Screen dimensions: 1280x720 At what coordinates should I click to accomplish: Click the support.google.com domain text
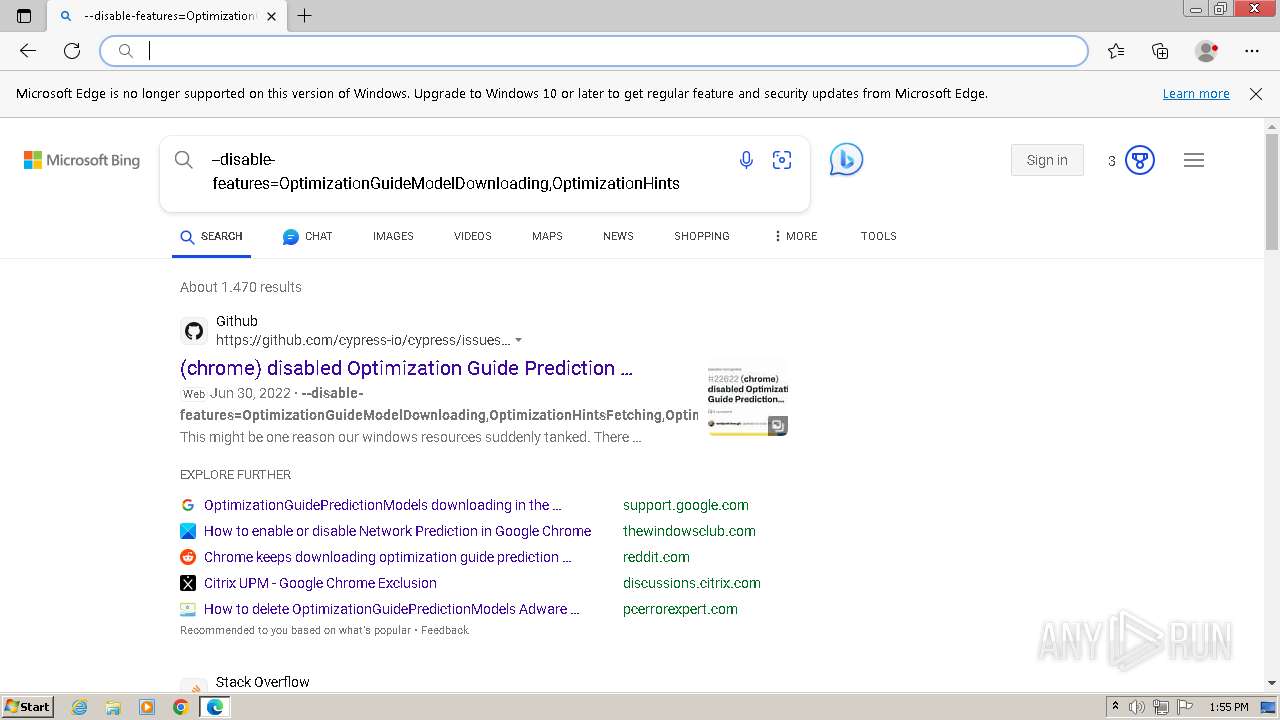coord(685,505)
